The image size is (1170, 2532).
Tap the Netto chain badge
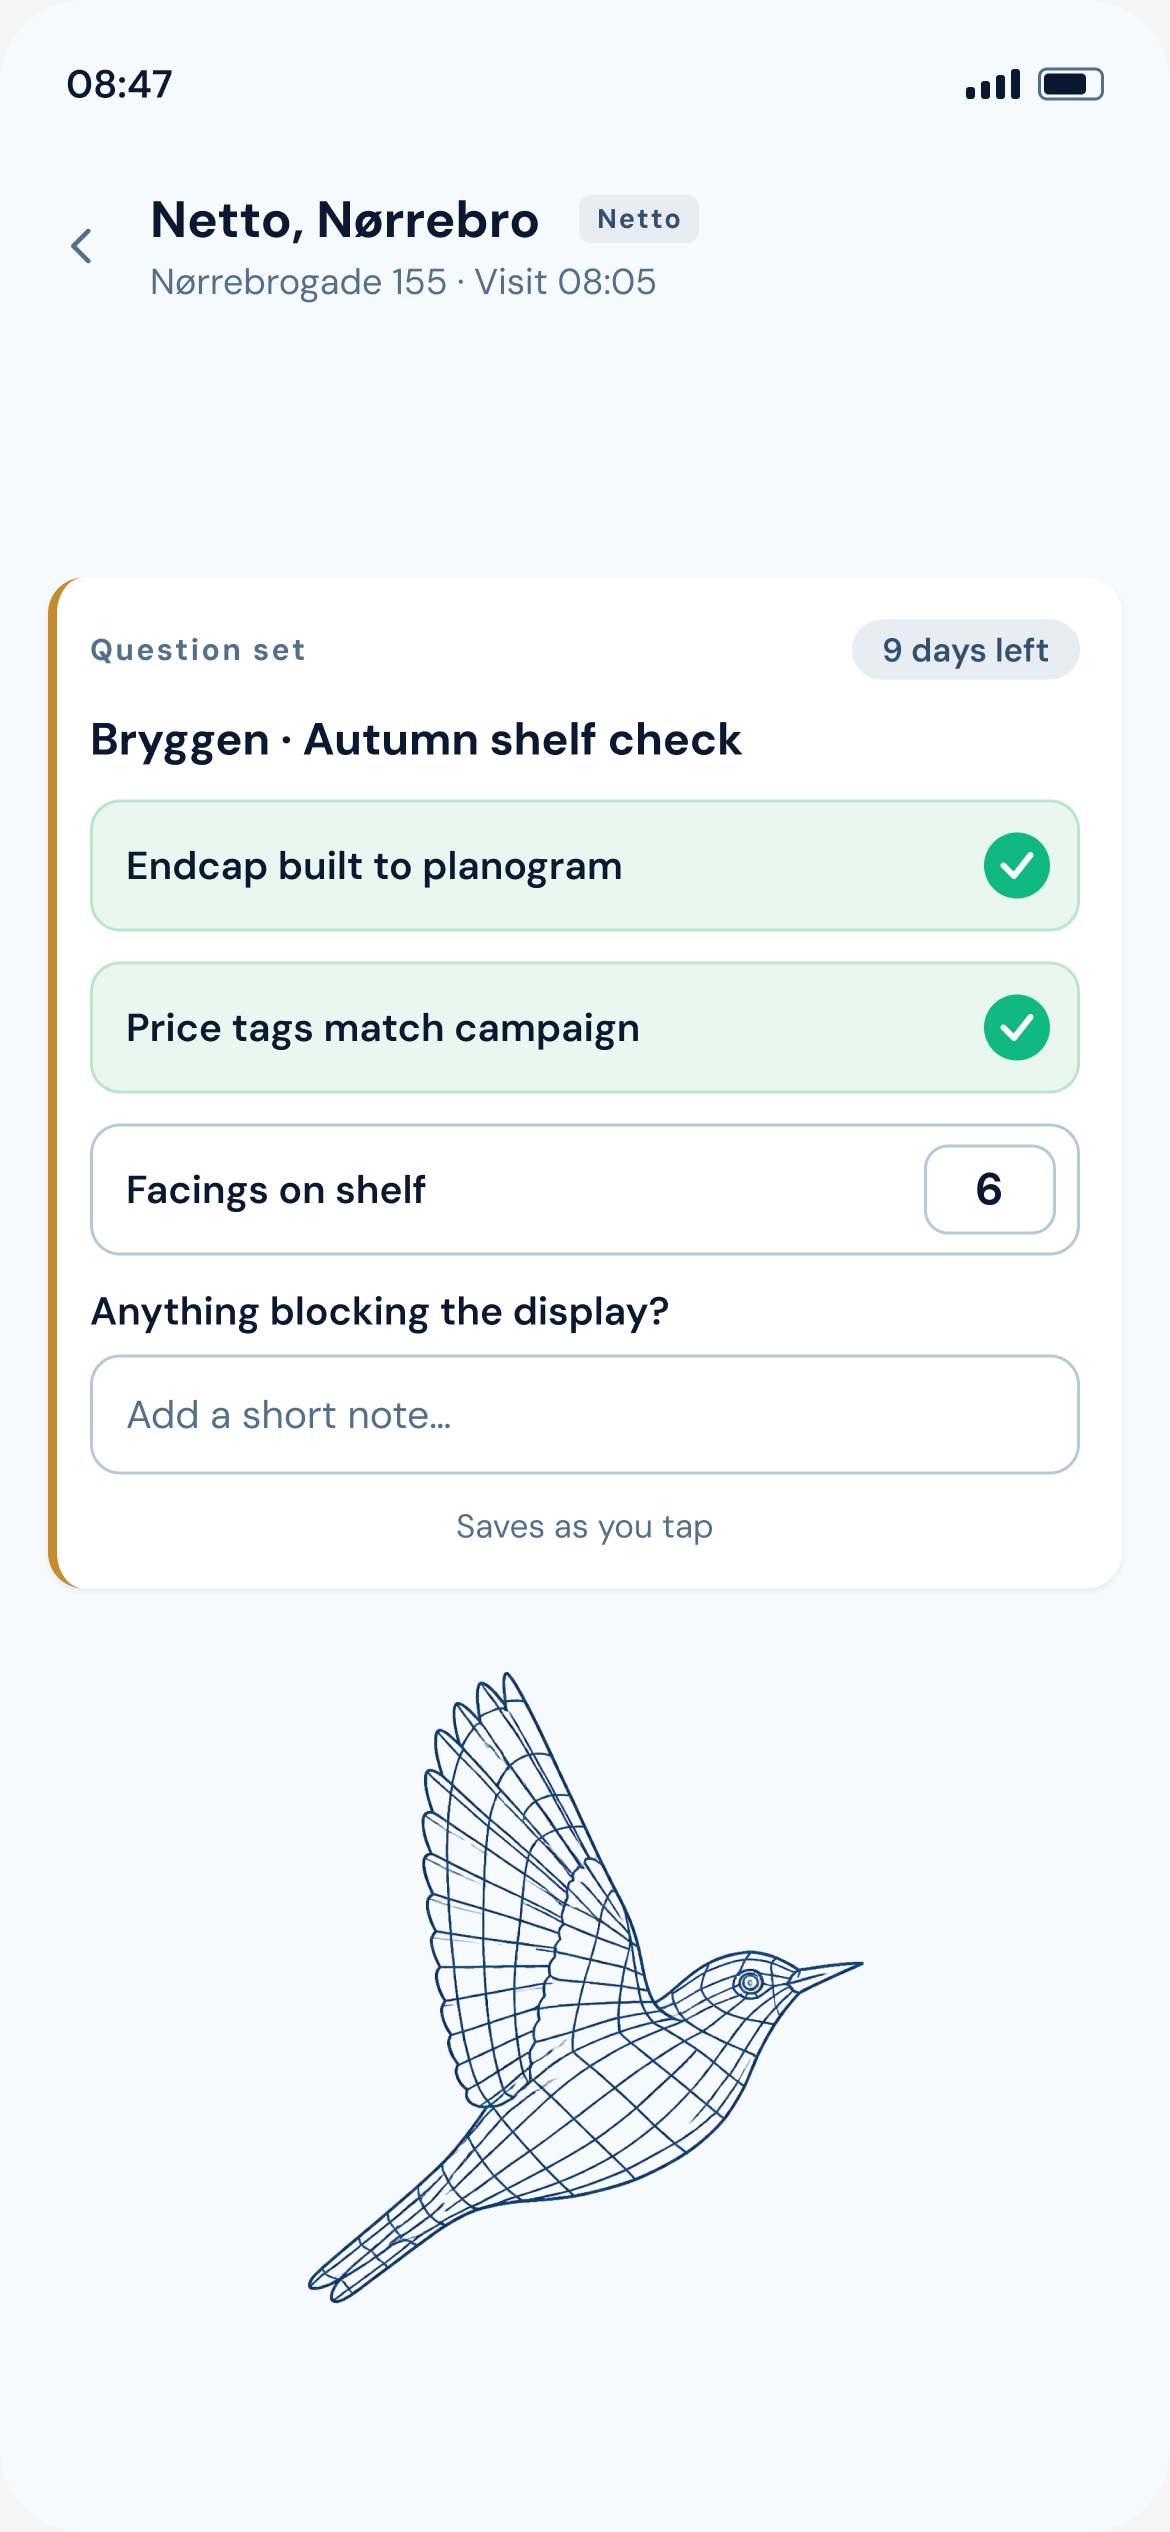click(639, 219)
